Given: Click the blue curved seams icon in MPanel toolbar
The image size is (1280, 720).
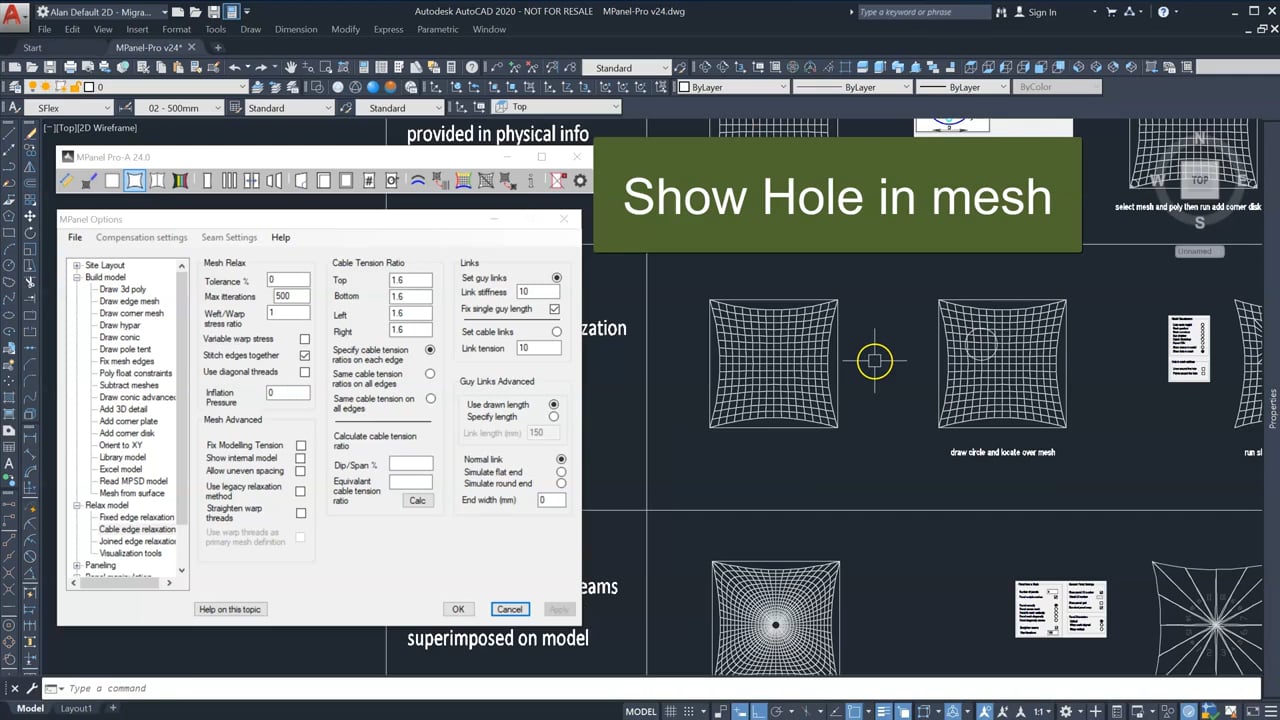Looking at the screenshot, I should [418, 181].
